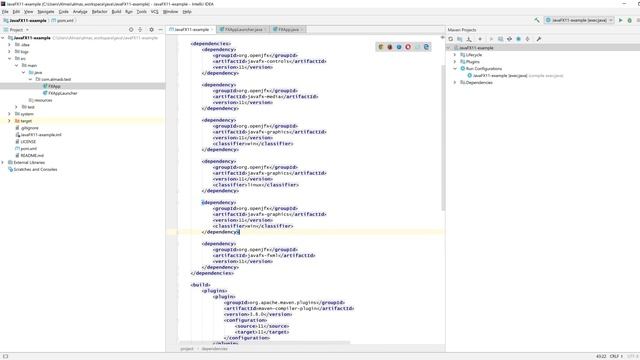Click JavaFX11-example breadcrumb in navigation bar
Image resolution: width=640 pixels, height=360 pixels.
pyautogui.click(x=25, y=20)
